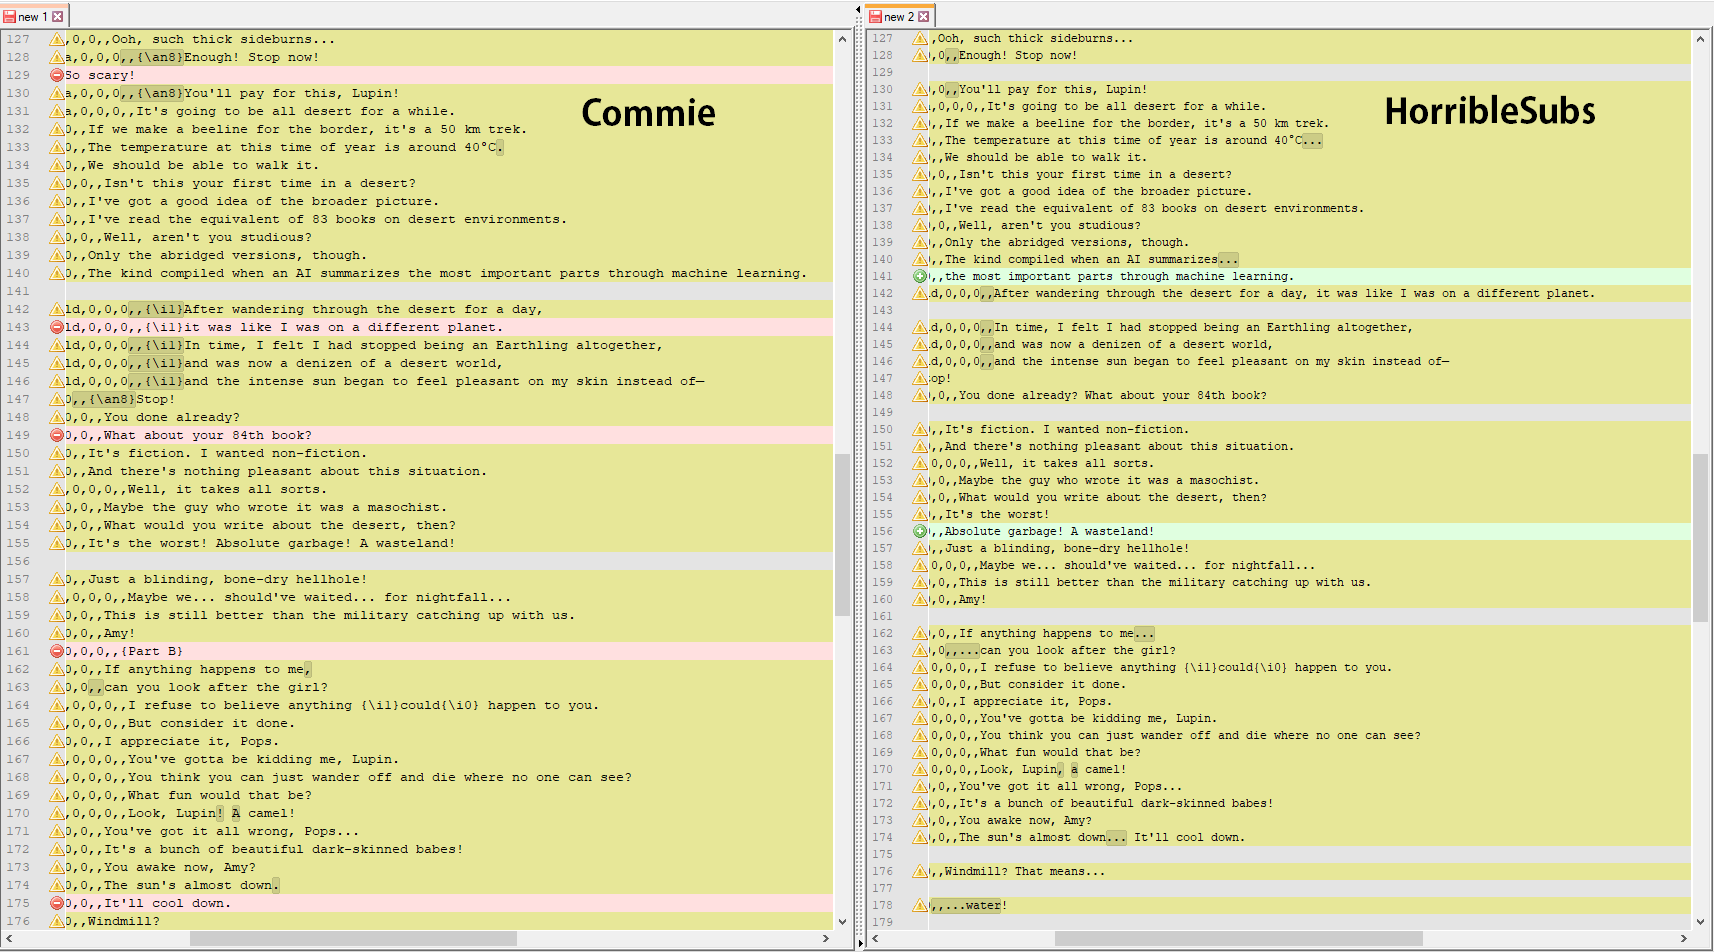Click warning icon beside "The sun's almost down." in new 1

pyautogui.click(x=57, y=885)
